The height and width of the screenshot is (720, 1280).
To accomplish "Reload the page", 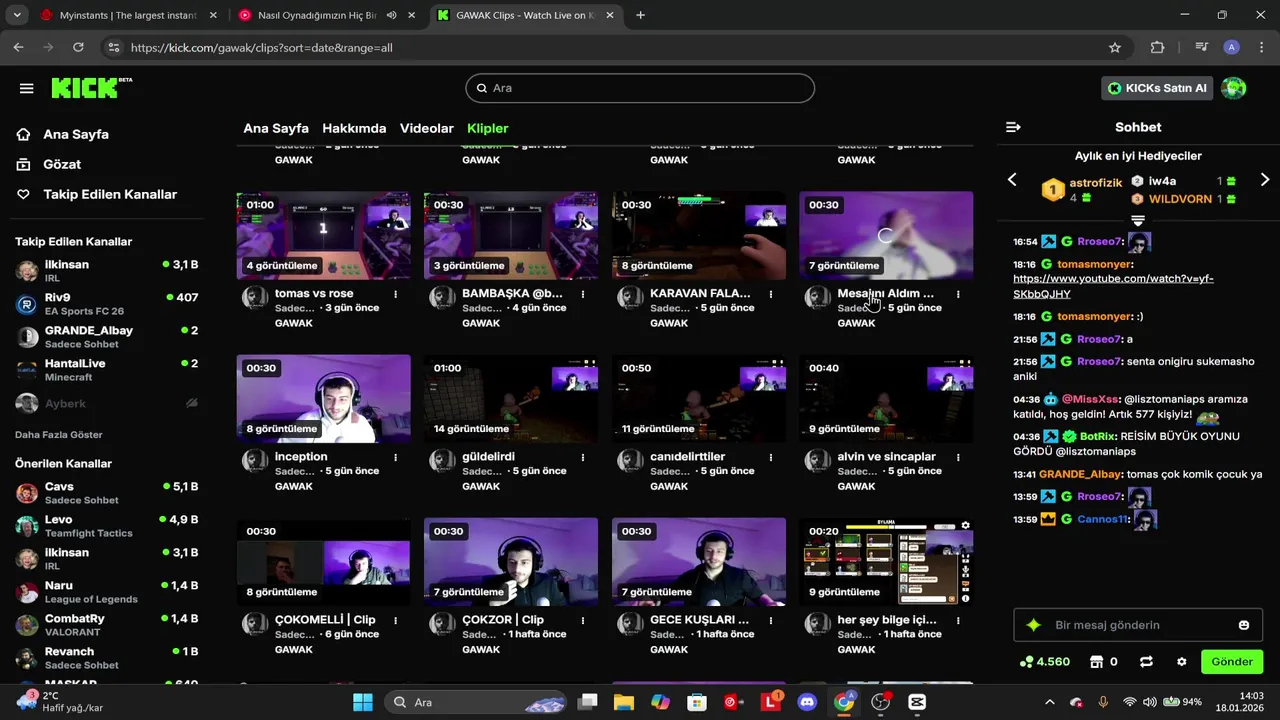I will tap(78, 47).
